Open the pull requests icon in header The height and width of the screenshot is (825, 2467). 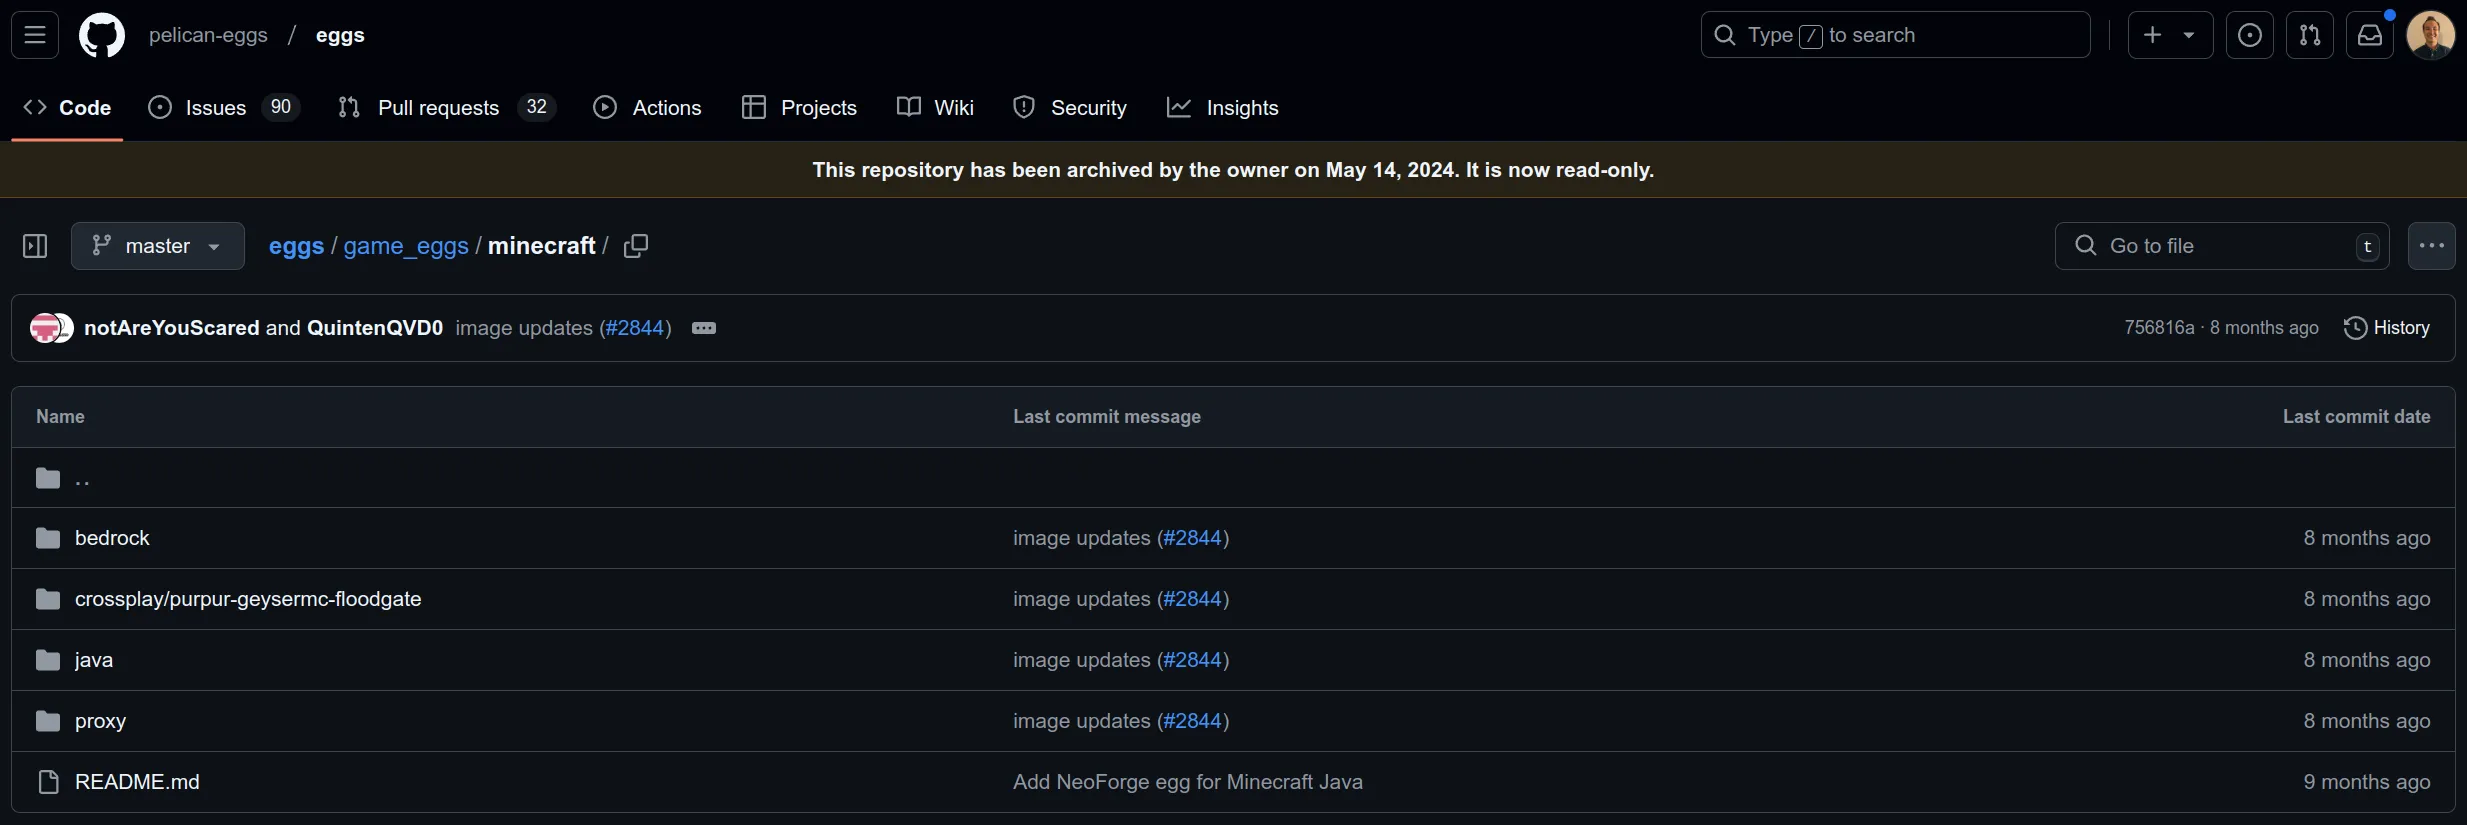[x=2309, y=35]
